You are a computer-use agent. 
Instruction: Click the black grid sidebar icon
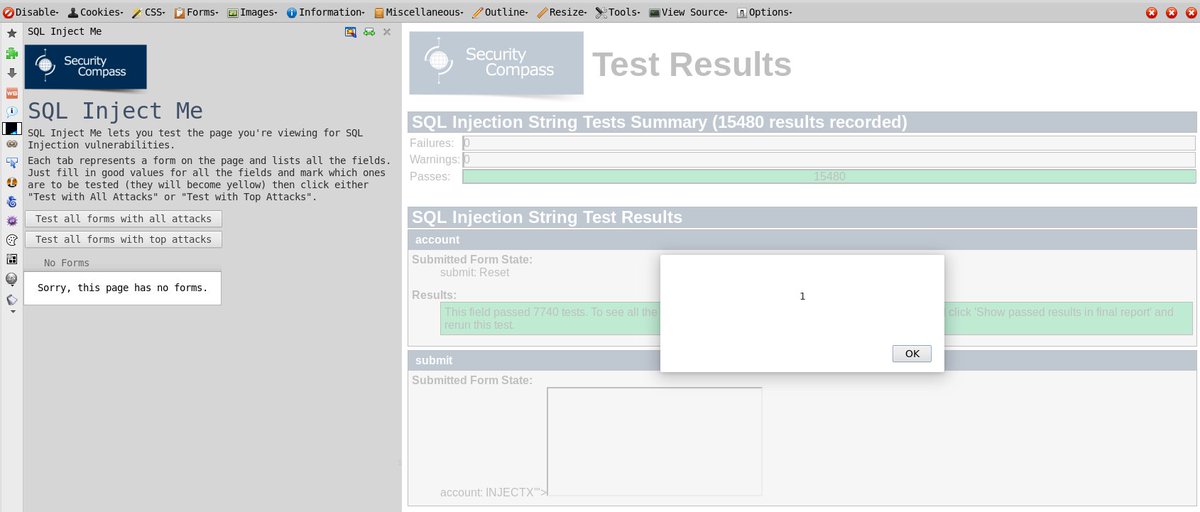[12, 259]
